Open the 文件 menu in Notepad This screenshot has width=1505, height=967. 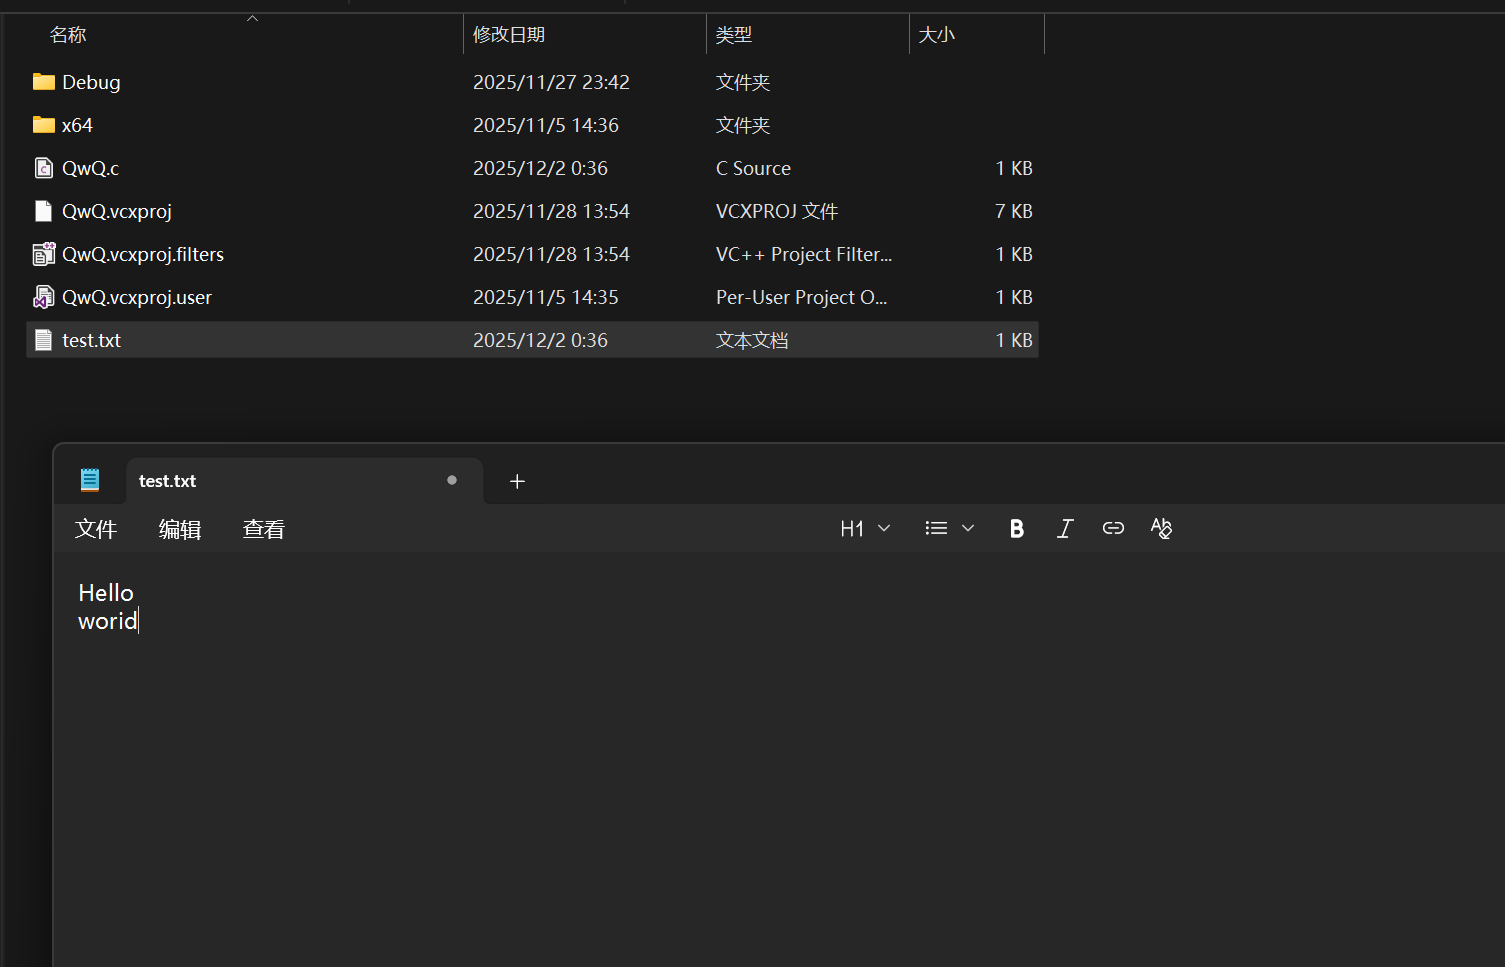(96, 529)
